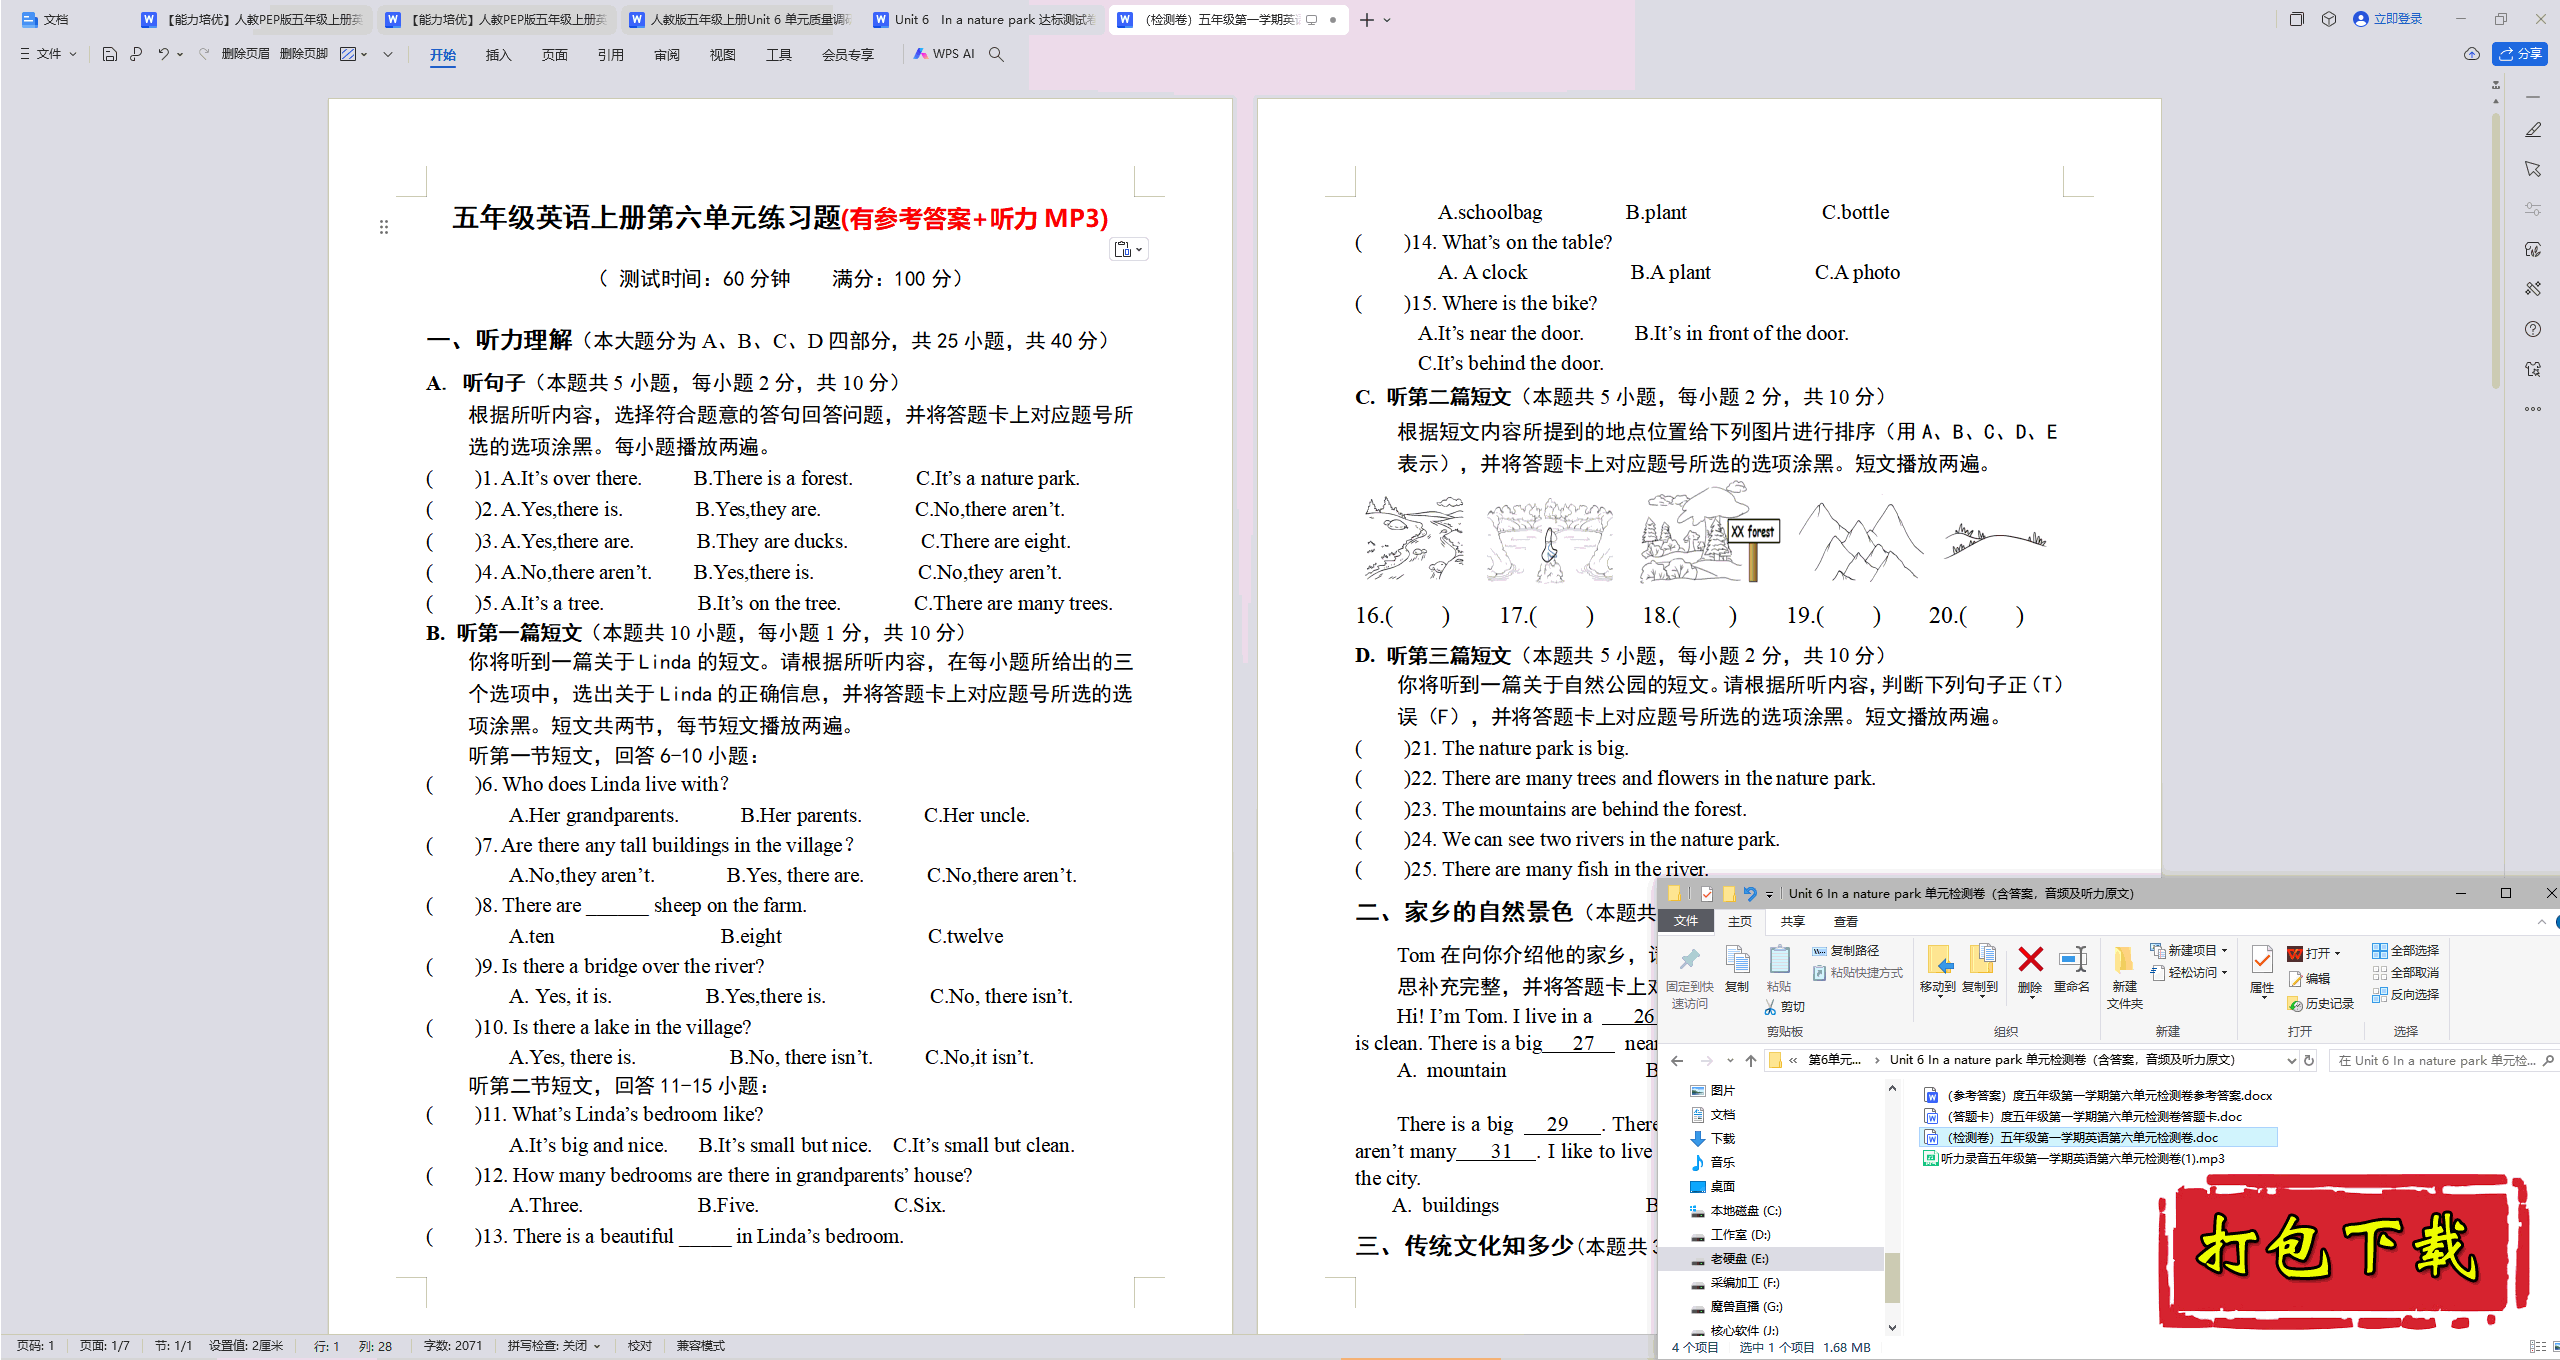Collapse the Explorer ribbon with chevron
2560x1360 pixels.
click(2542, 921)
